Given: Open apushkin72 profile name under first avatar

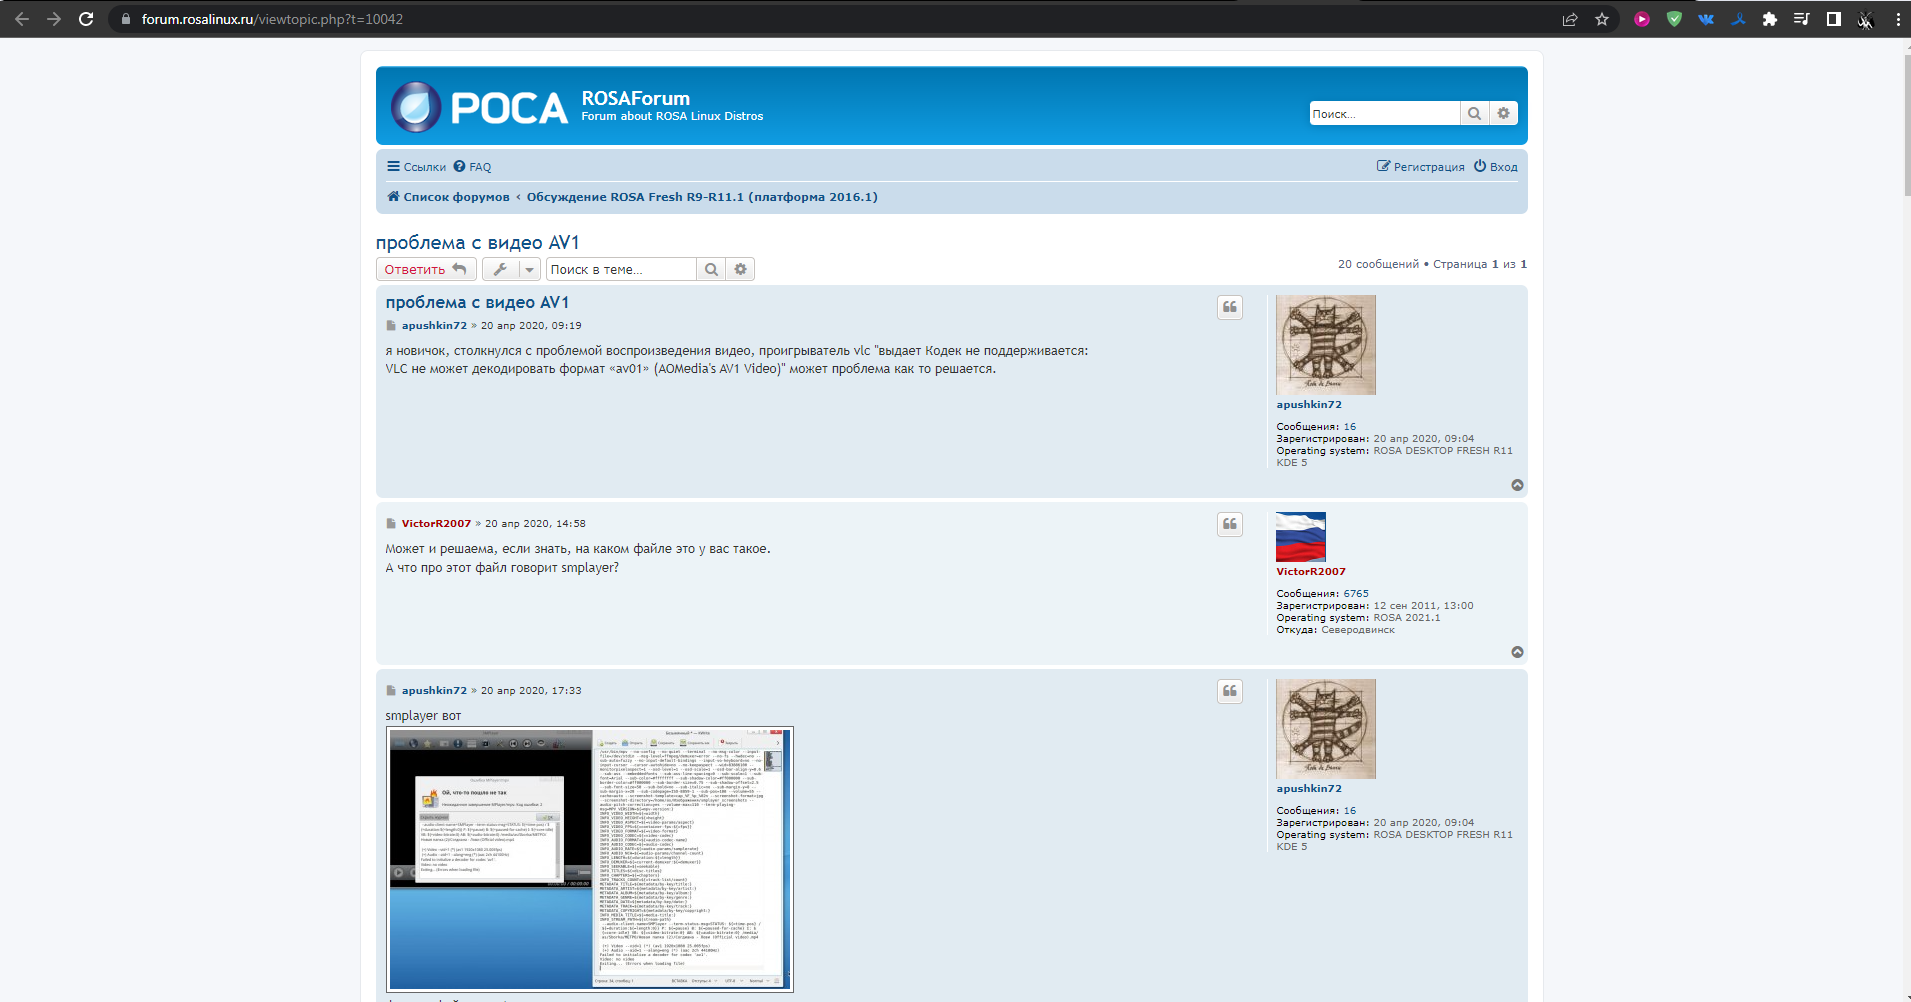Looking at the screenshot, I should pos(1309,405).
